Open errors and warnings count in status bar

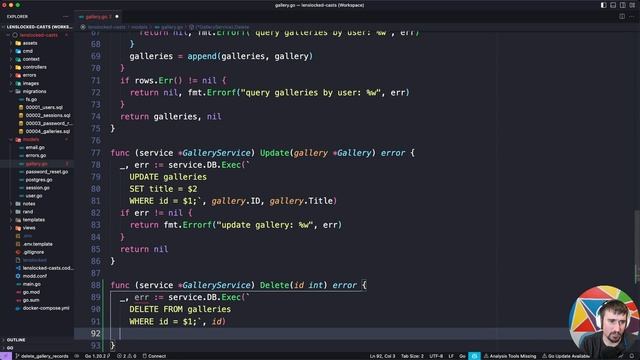[x=127, y=356]
